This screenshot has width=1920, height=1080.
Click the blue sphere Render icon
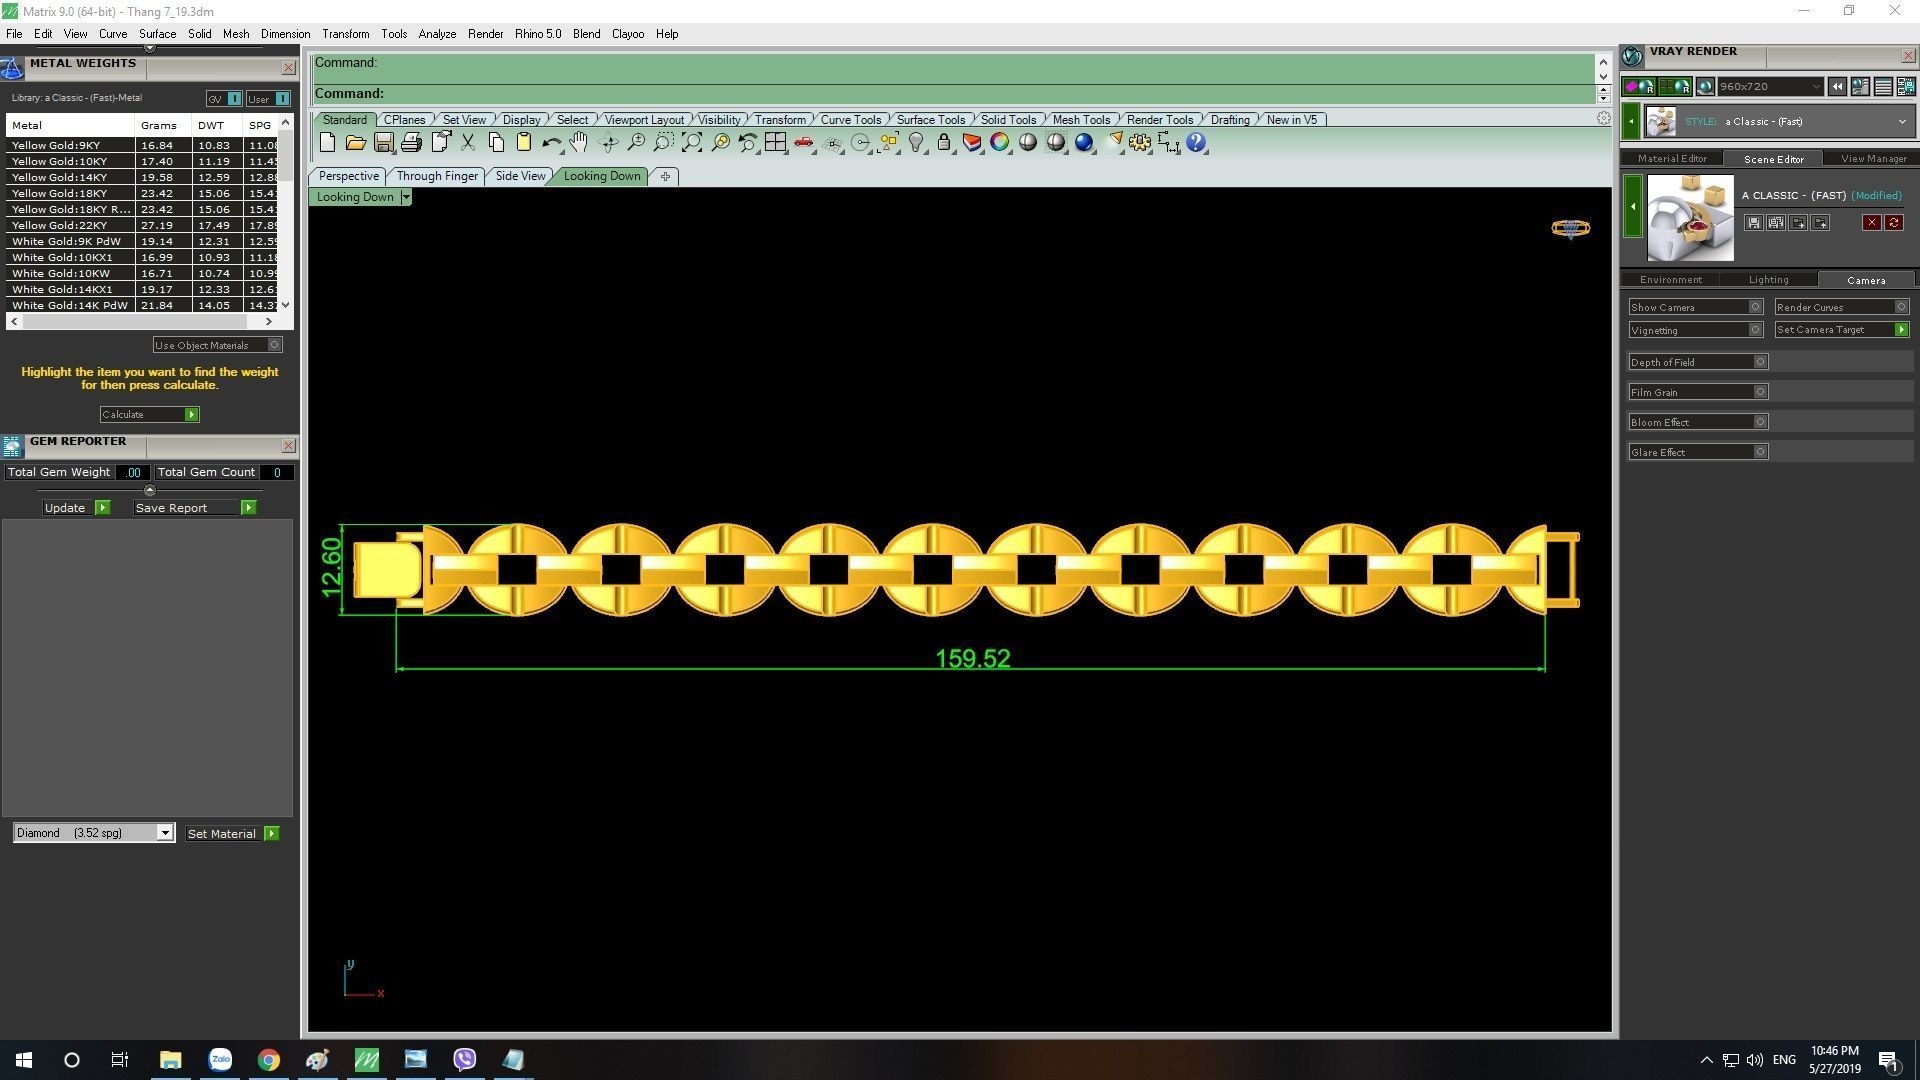coord(1084,143)
